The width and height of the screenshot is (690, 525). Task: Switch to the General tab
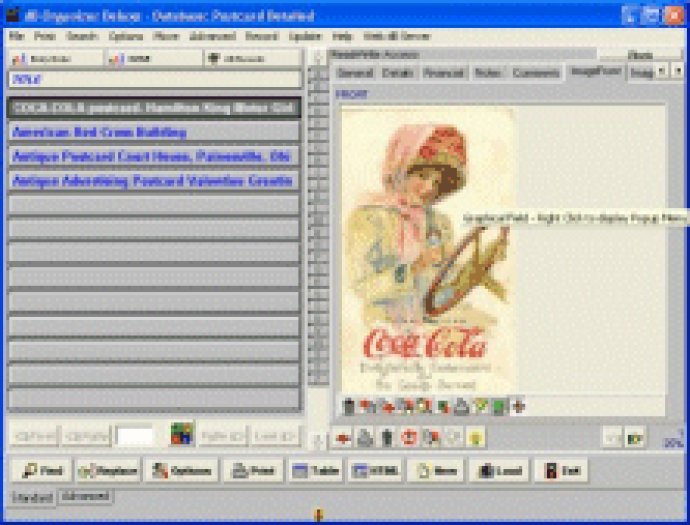[355, 73]
